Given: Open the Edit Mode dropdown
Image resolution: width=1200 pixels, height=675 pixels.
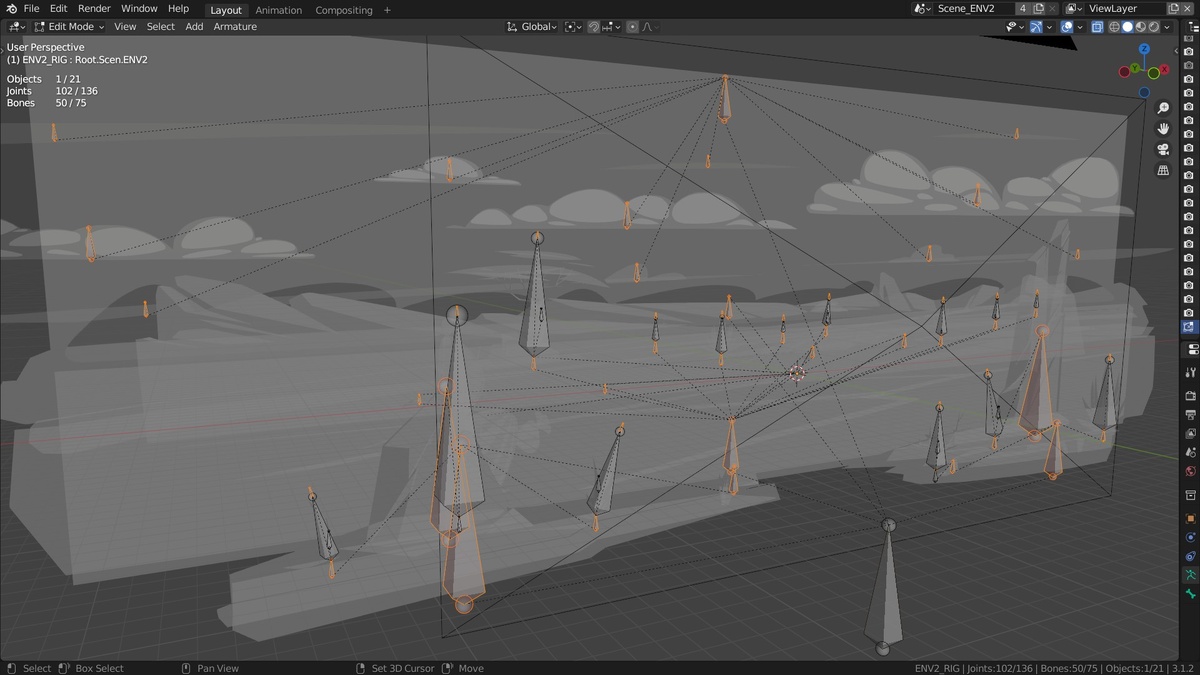Looking at the screenshot, I should 69,27.
